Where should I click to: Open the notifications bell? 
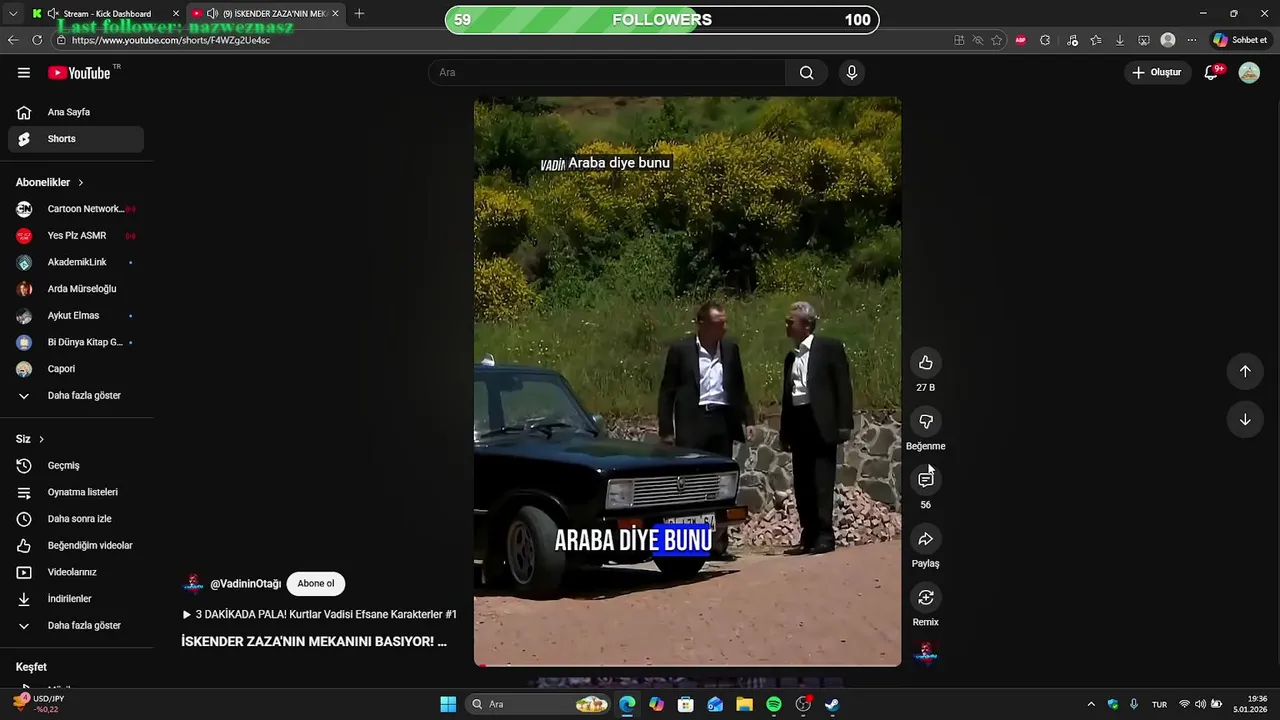point(1212,72)
